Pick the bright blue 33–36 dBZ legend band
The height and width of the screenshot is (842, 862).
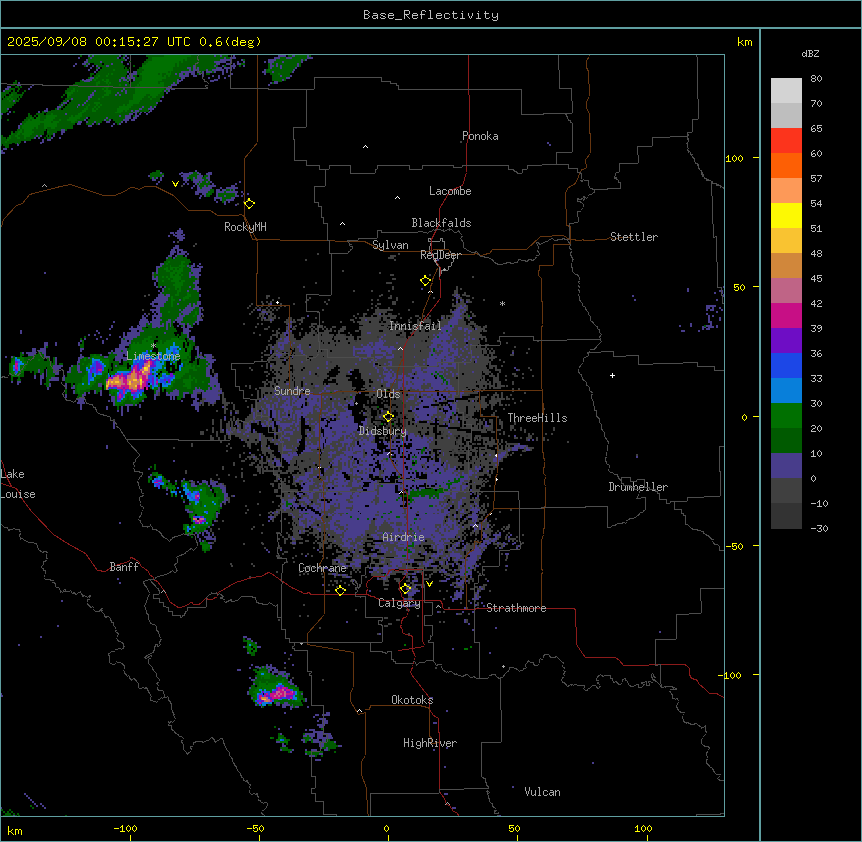786,366
